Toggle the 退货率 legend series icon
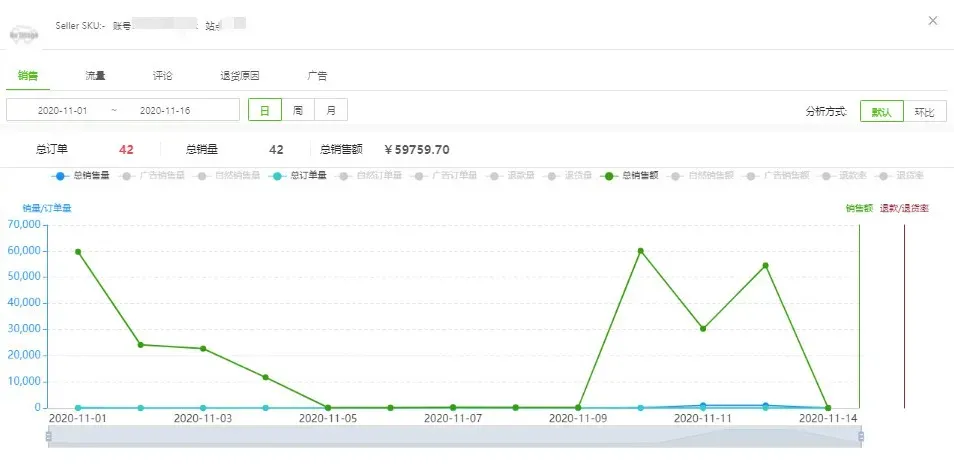 pyautogui.click(x=884, y=176)
